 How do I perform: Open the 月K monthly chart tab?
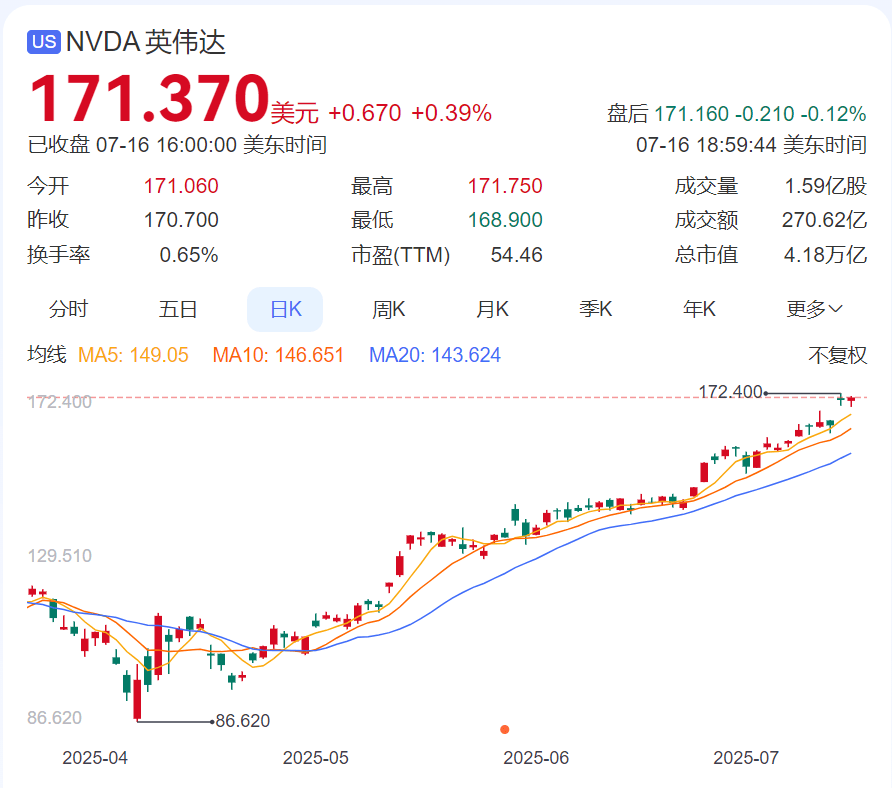[x=492, y=309]
